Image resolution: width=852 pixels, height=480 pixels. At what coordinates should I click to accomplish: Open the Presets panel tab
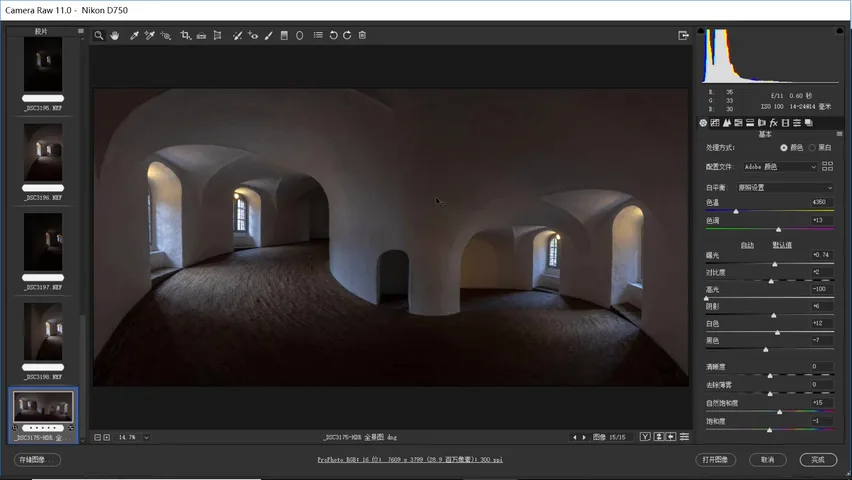click(x=797, y=123)
